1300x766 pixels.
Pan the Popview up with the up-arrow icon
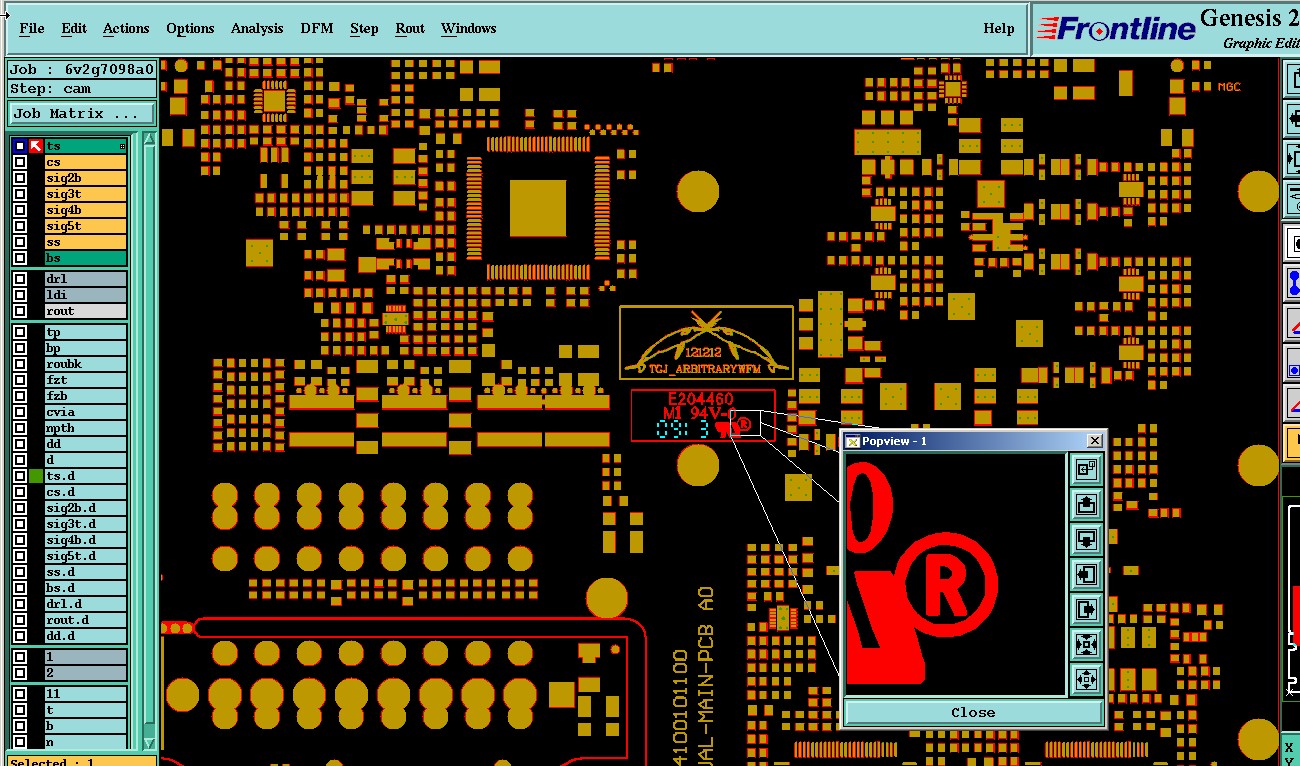pyautogui.click(x=1086, y=504)
